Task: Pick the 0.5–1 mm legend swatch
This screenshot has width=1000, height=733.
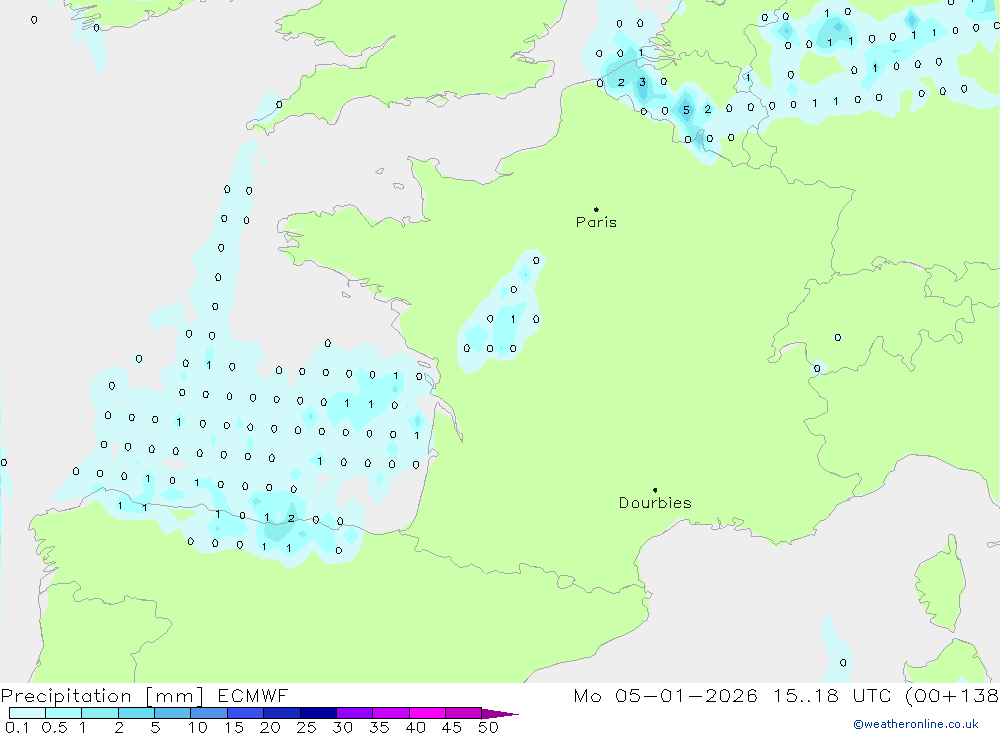Action: tap(64, 713)
